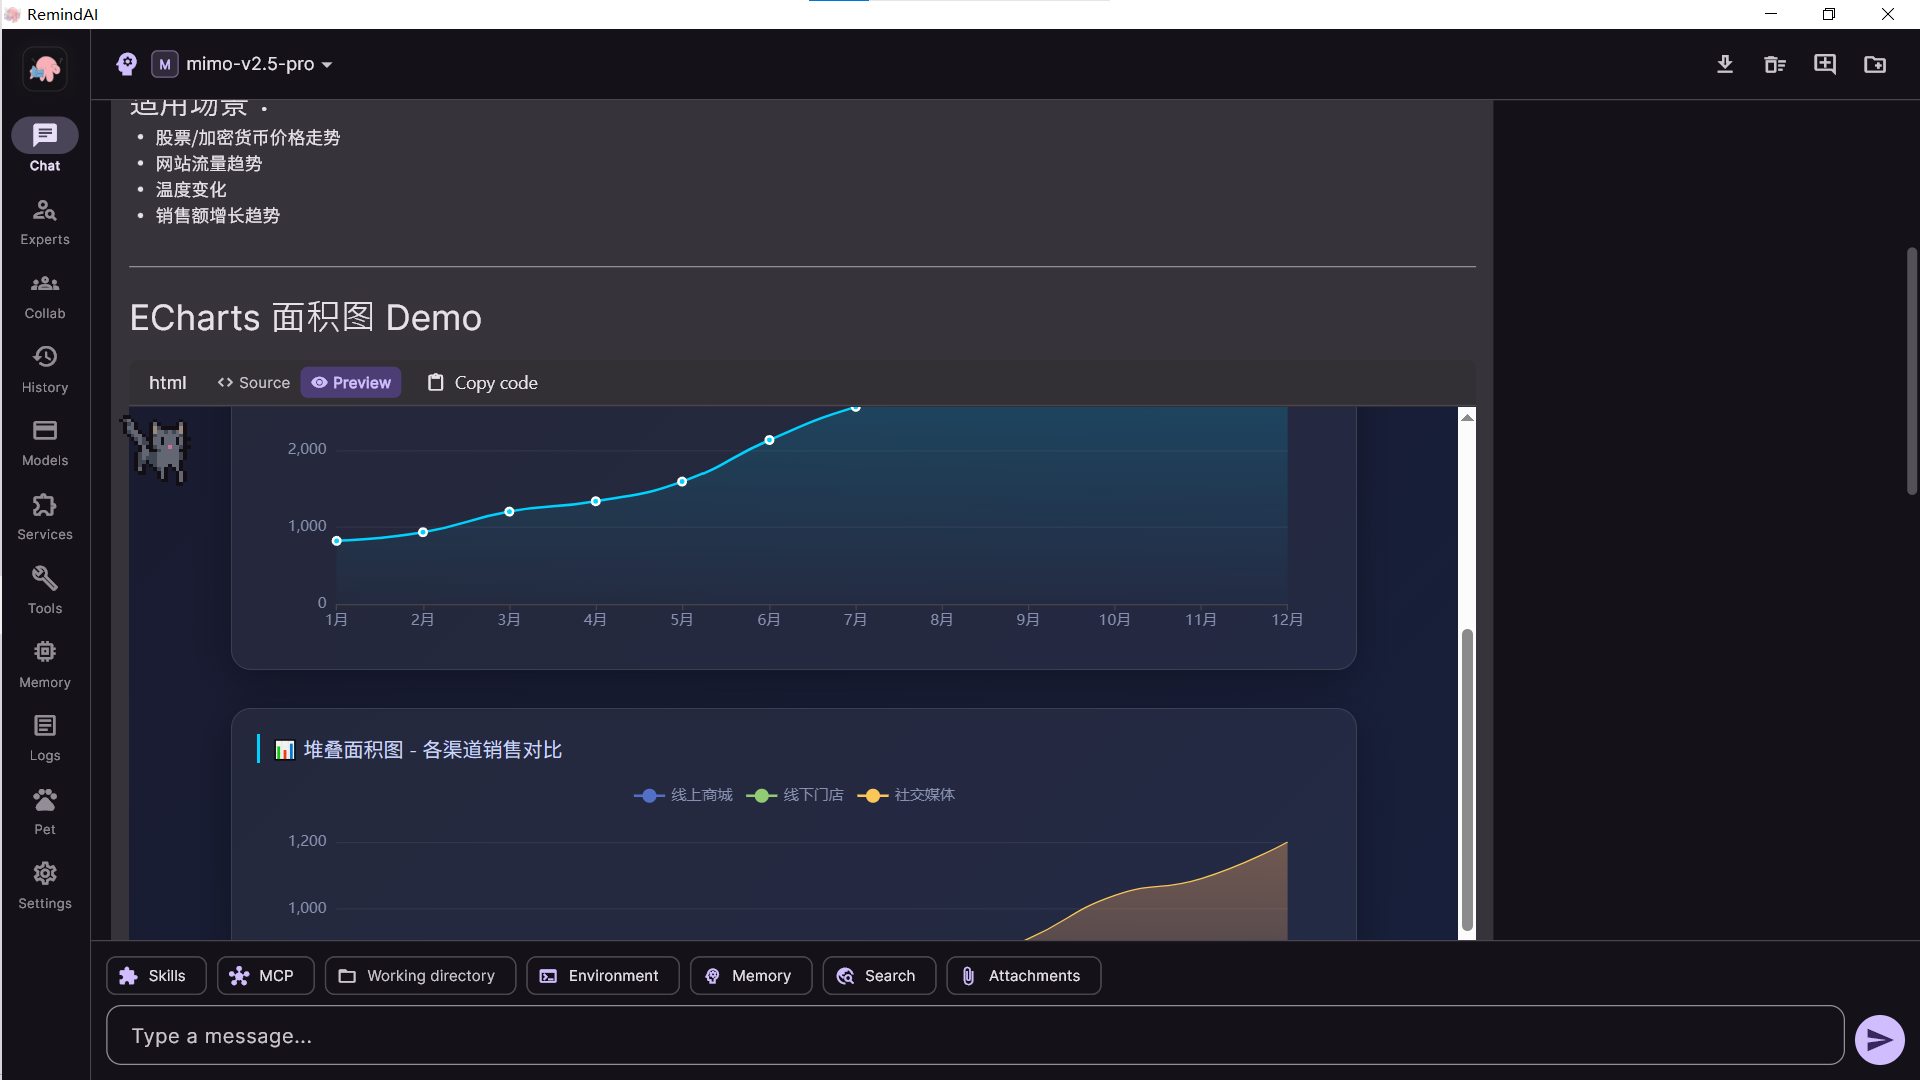The width and height of the screenshot is (1920, 1080).
Task: Toggle the 线上商城 legend series
Action: pos(684,795)
